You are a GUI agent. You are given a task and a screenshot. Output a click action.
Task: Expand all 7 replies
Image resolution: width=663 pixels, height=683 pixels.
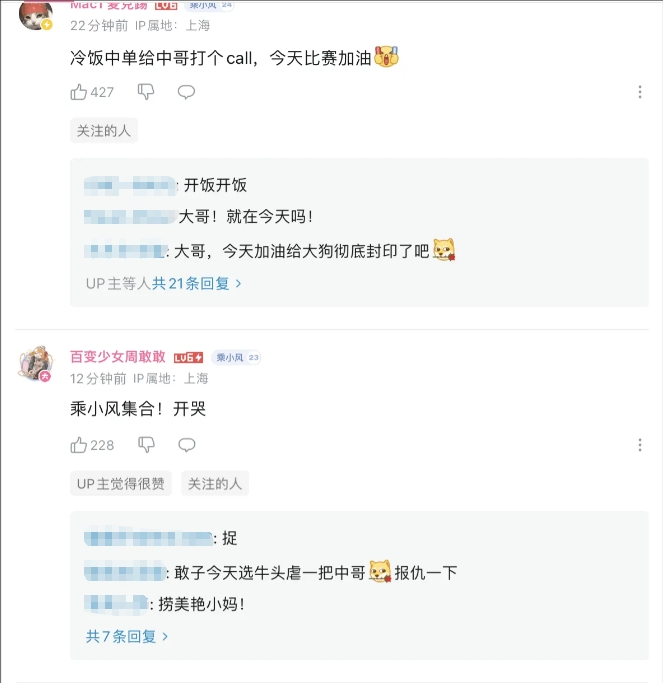[x=127, y=636]
